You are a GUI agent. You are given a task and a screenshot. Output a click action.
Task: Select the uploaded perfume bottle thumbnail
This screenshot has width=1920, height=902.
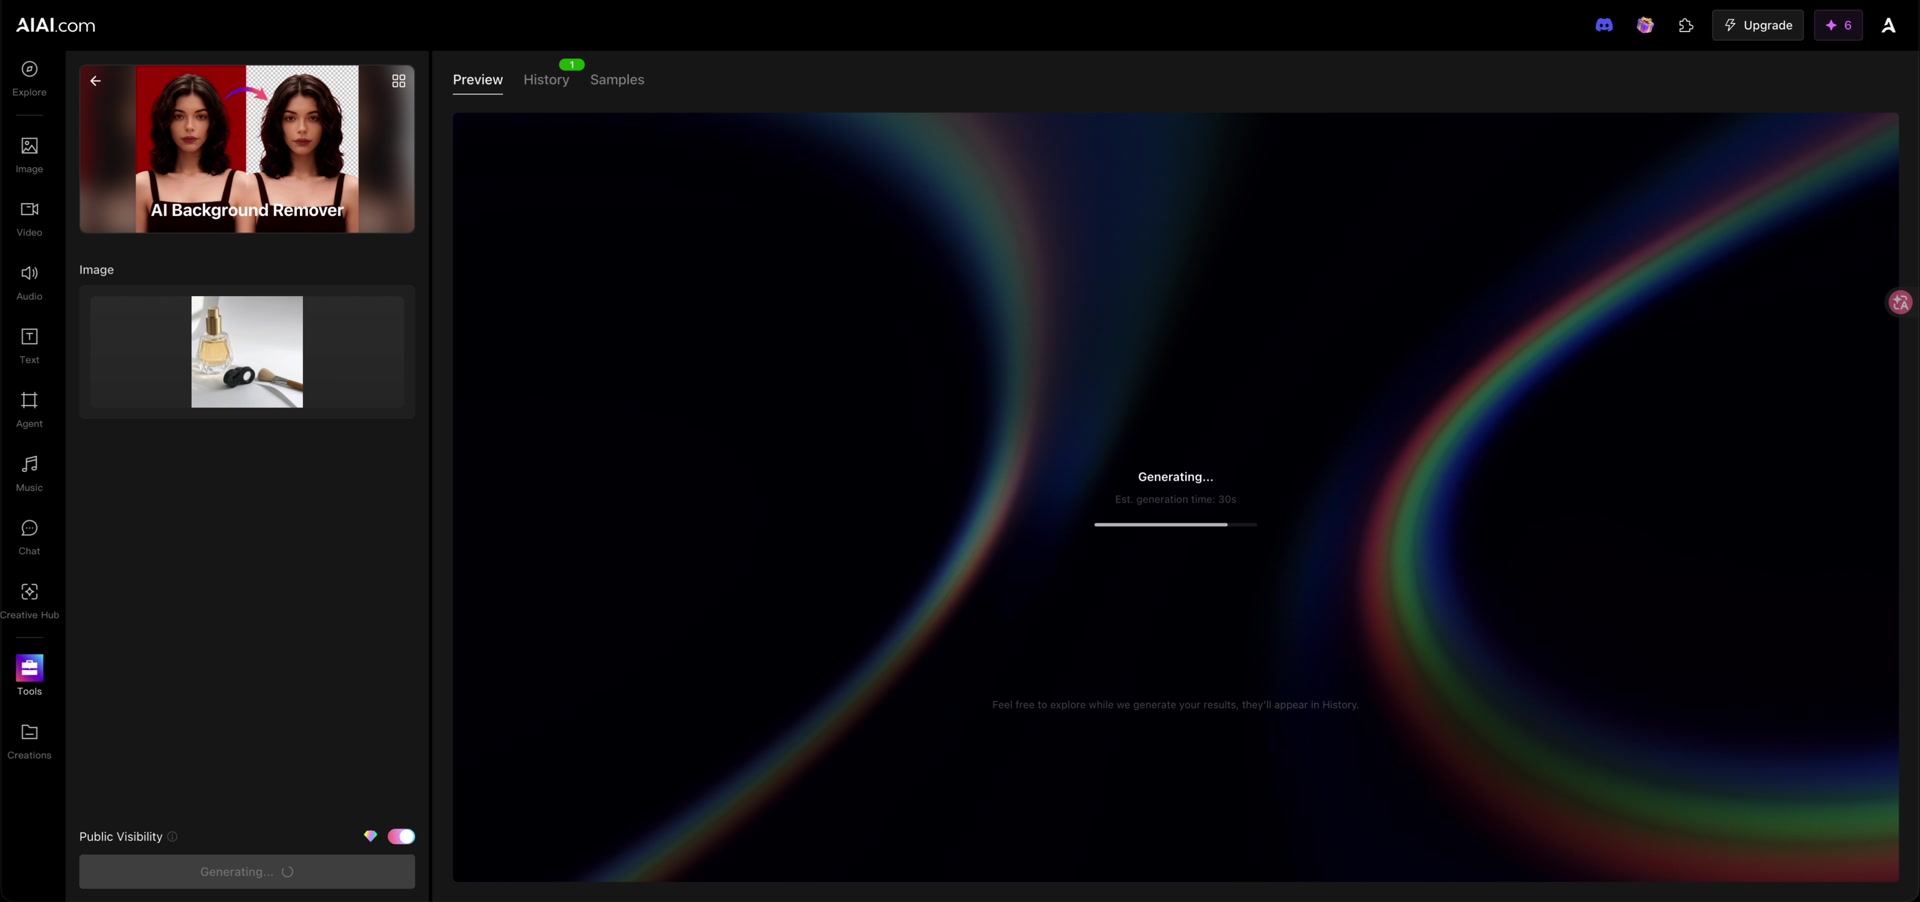pyautogui.click(x=247, y=352)
